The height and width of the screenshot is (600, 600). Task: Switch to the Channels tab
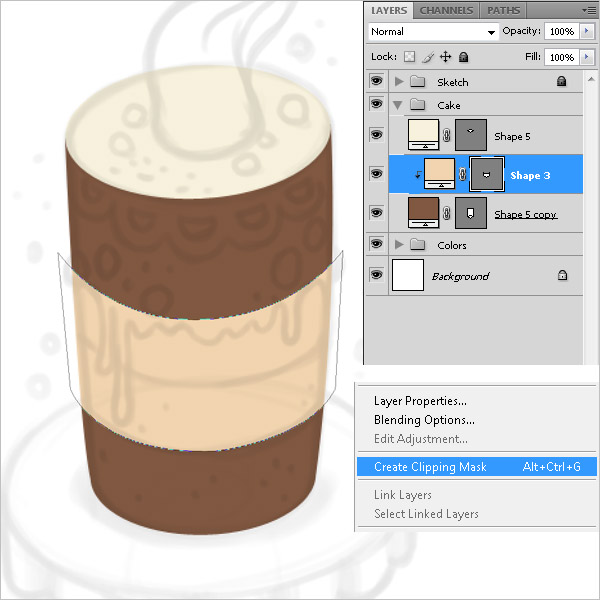tap(446, 10)
